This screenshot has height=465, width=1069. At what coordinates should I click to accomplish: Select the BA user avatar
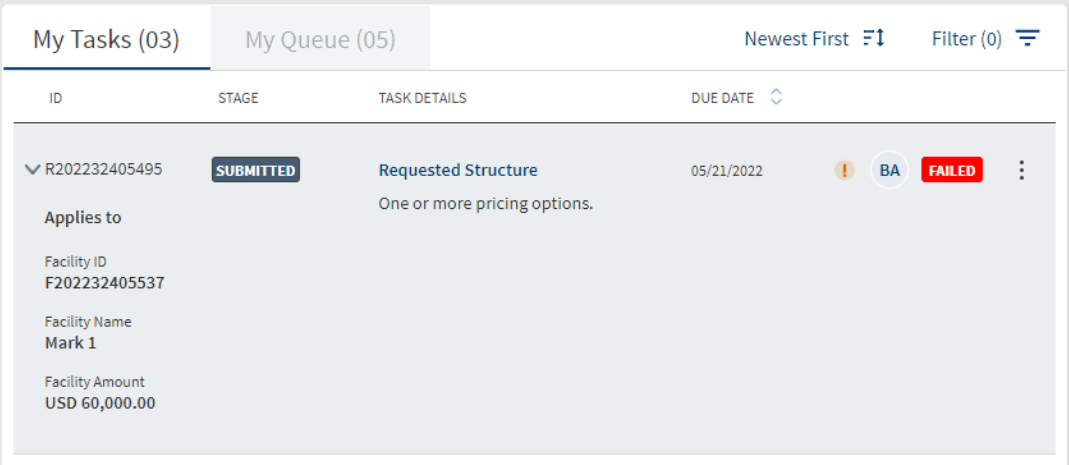pyautogui.click(x=889, y=170)
